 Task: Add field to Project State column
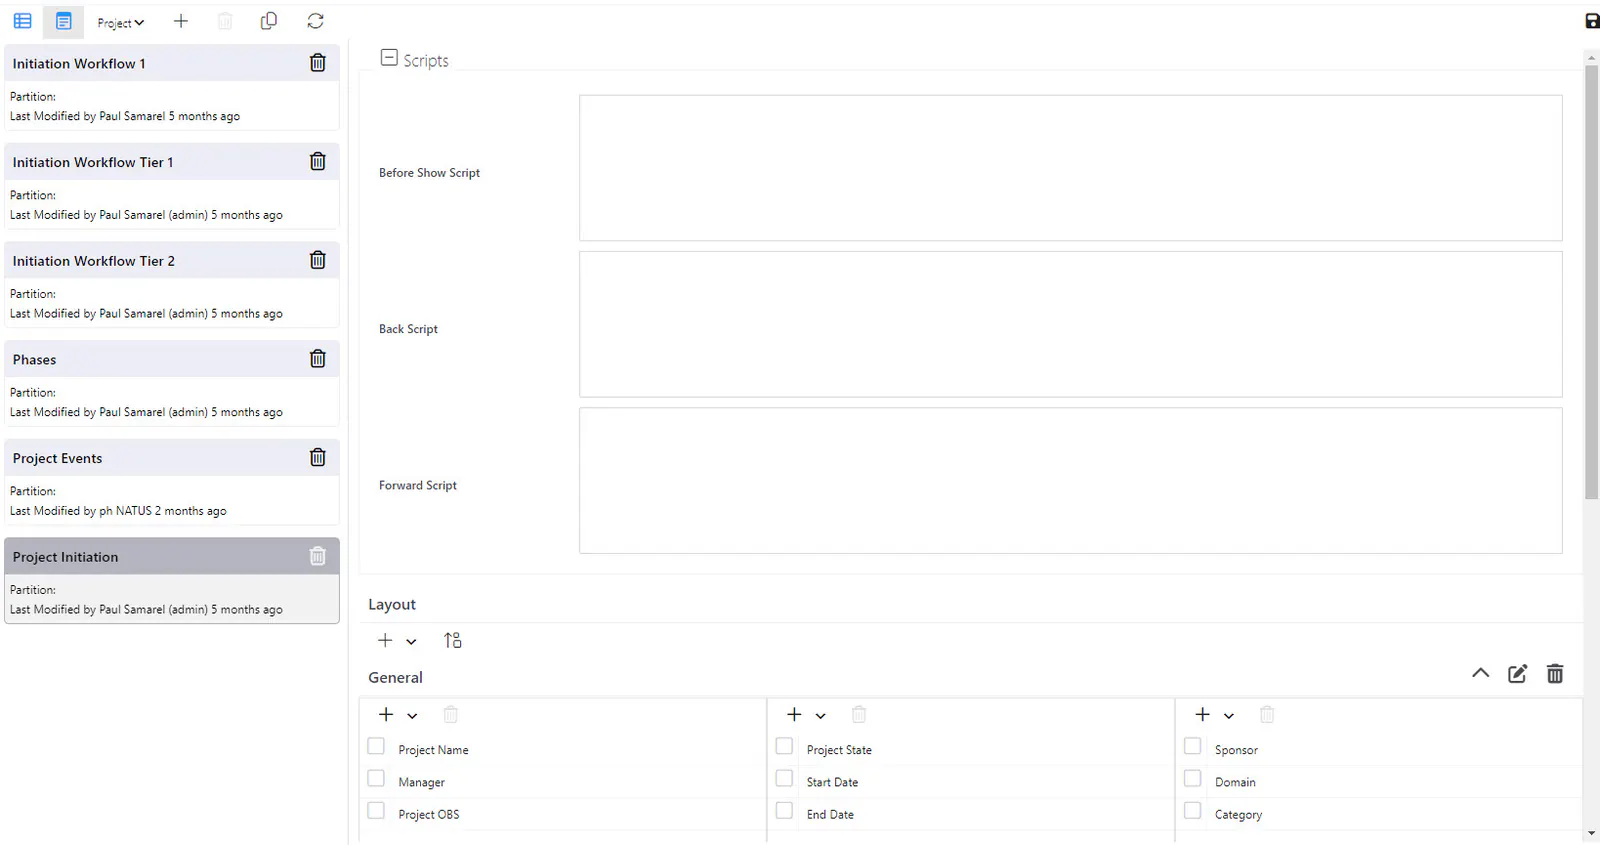tap(794, 714)
